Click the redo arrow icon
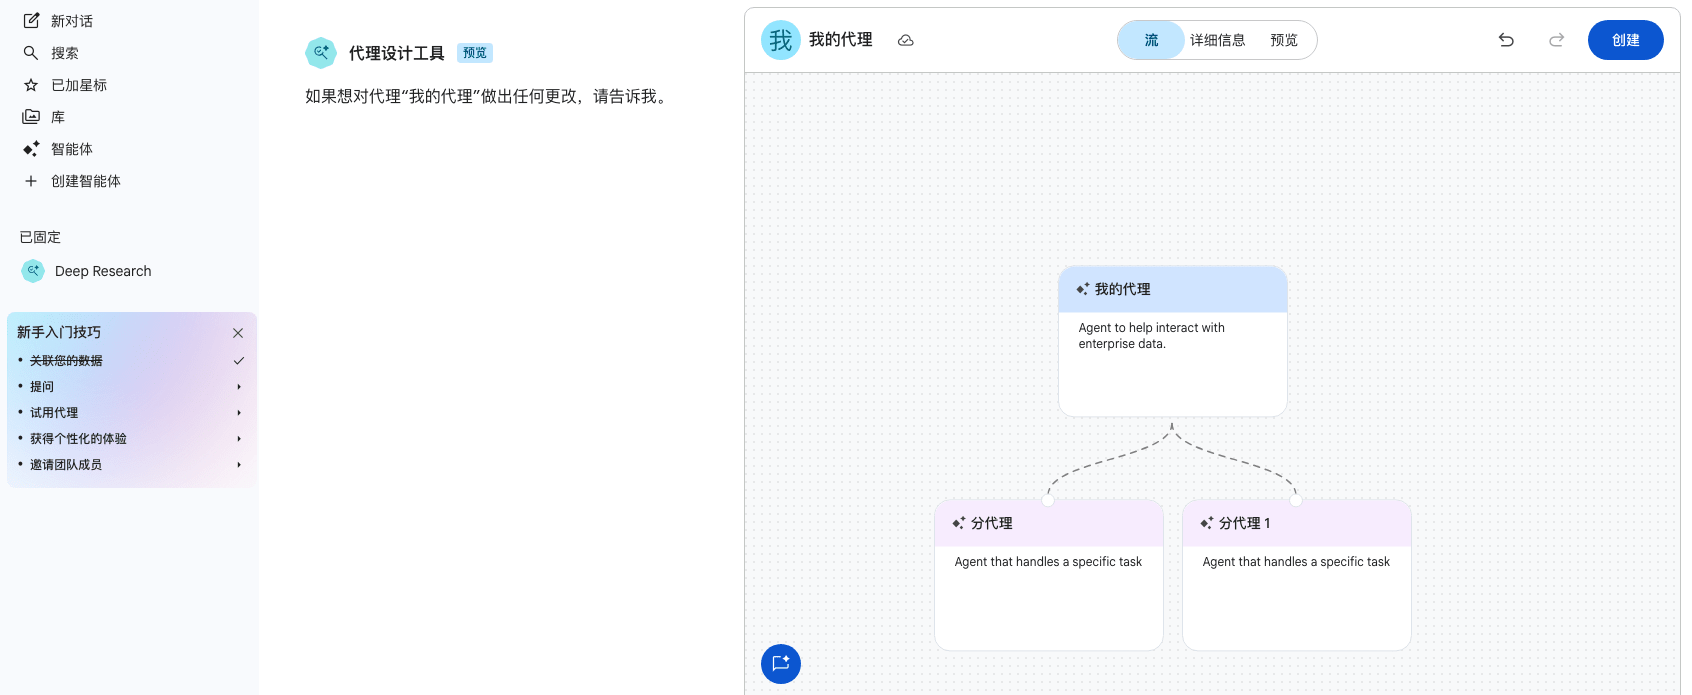 [x=1556, y=40]
